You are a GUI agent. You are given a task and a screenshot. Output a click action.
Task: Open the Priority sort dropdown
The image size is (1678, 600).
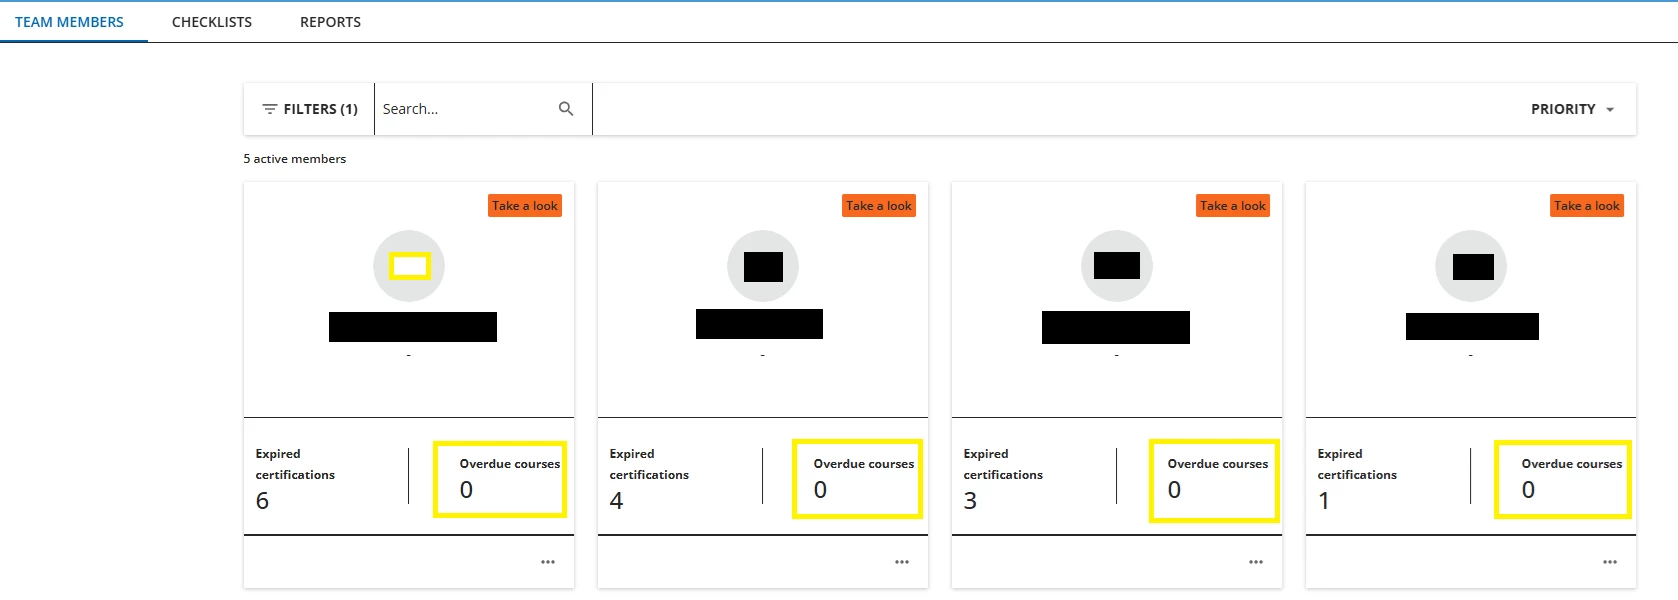(1572, 109)
